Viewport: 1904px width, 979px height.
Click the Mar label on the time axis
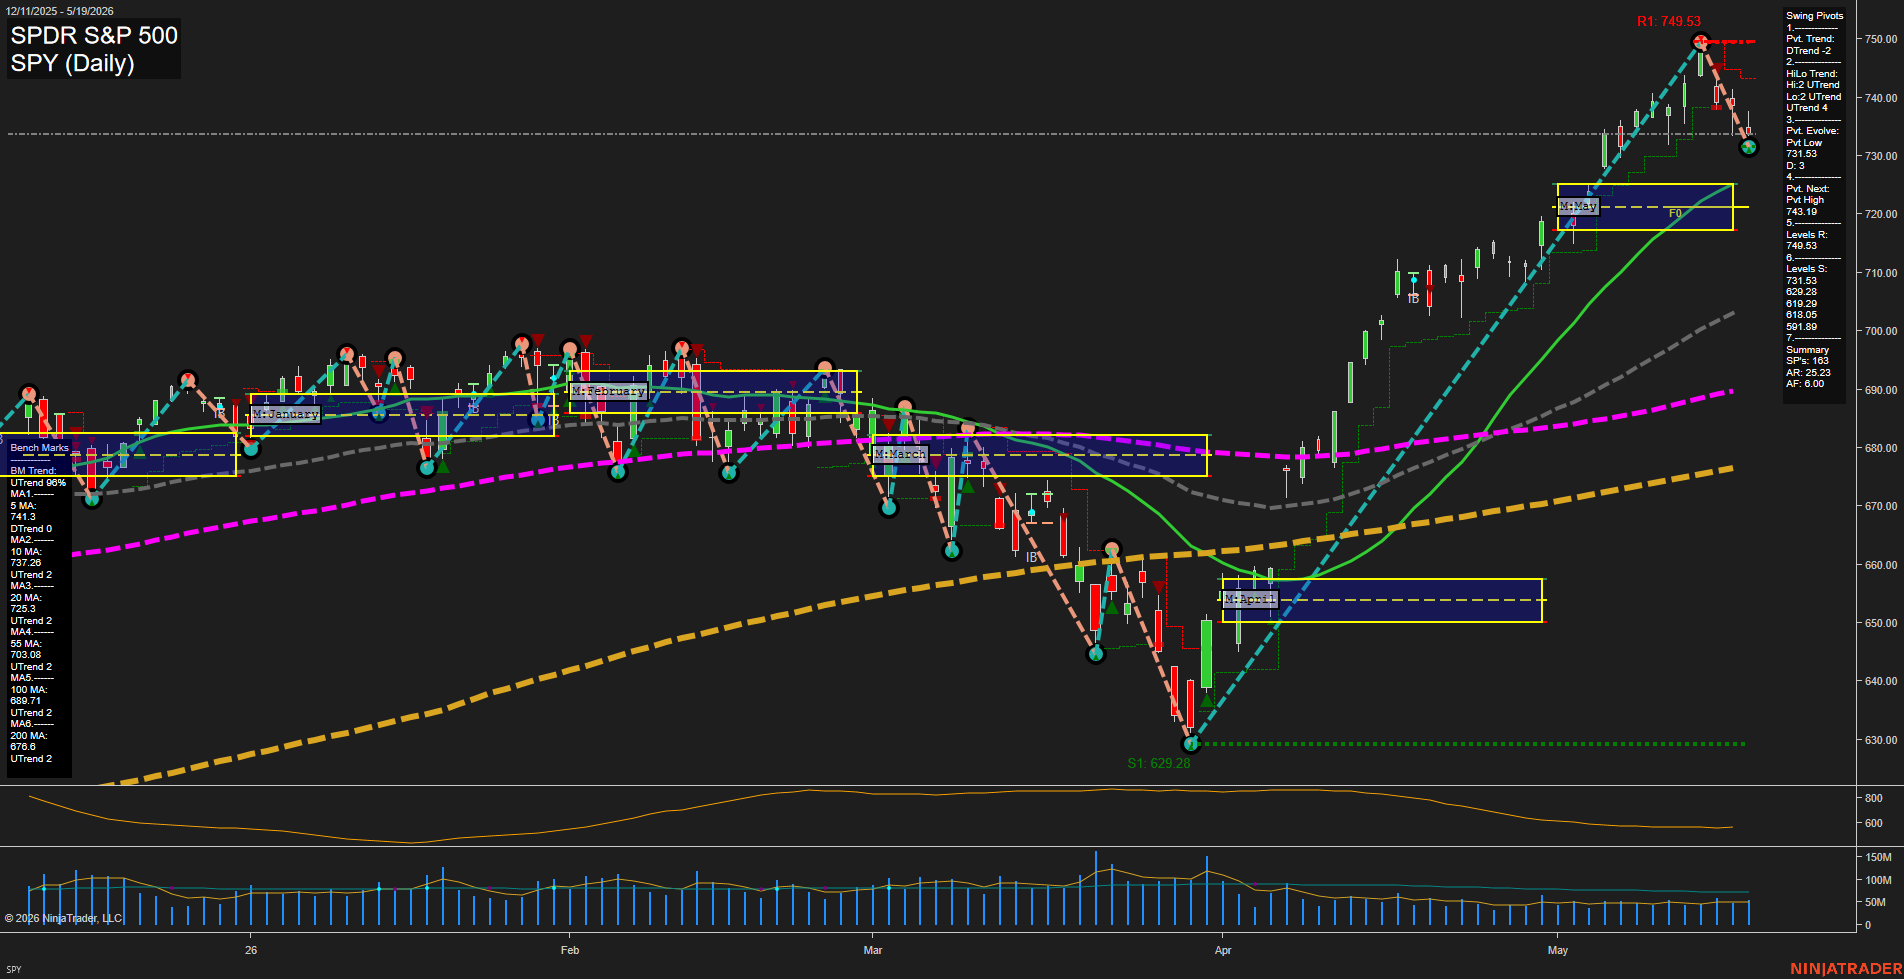[x=873, y=950]
